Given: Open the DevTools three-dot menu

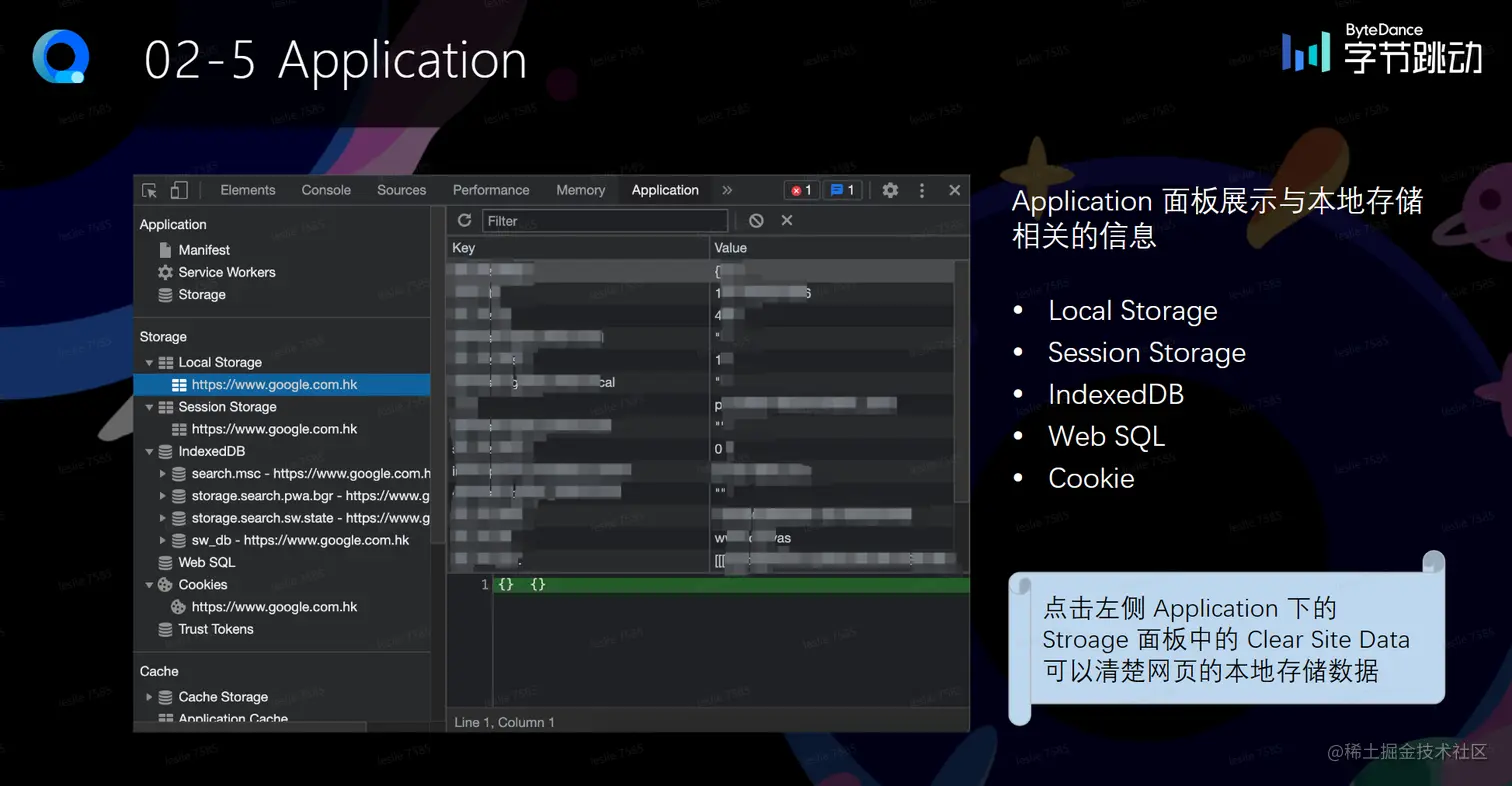Looking at the screenshot, I should [922, 190].
